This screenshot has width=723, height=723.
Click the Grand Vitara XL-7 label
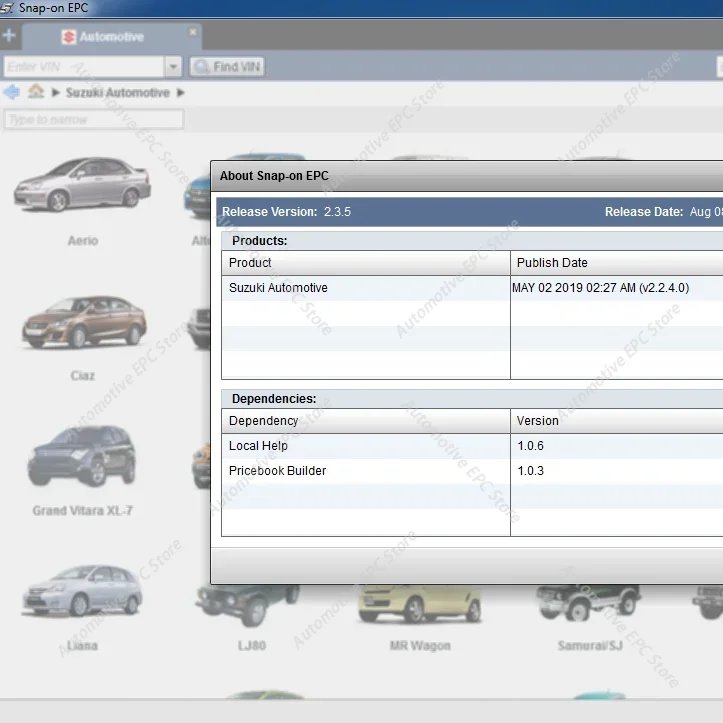83,511
